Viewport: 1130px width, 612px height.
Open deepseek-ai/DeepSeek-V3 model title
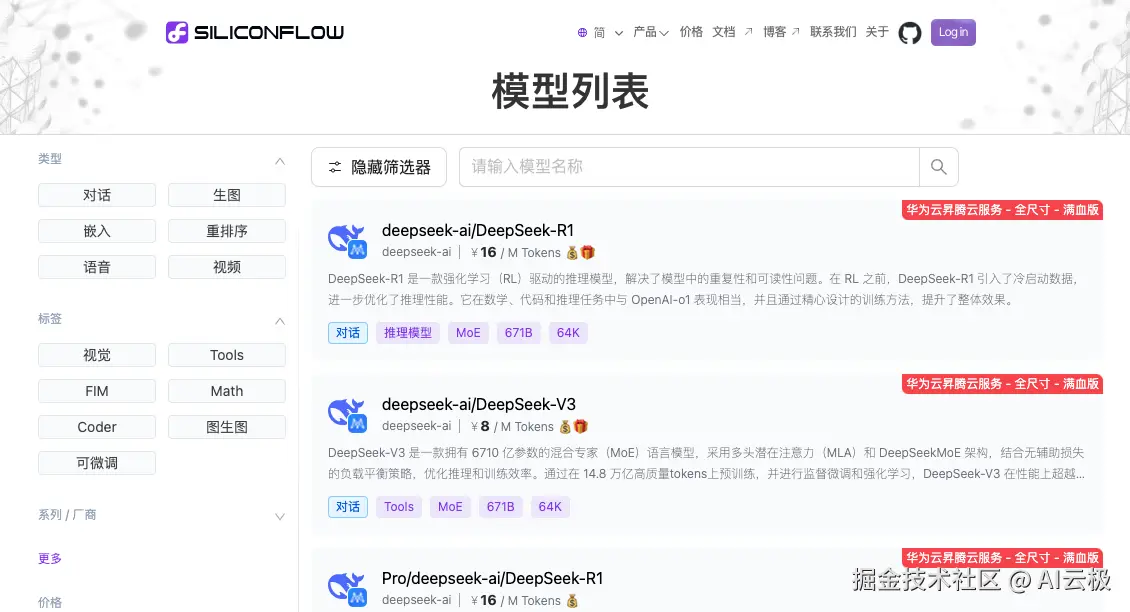[479, 404]
